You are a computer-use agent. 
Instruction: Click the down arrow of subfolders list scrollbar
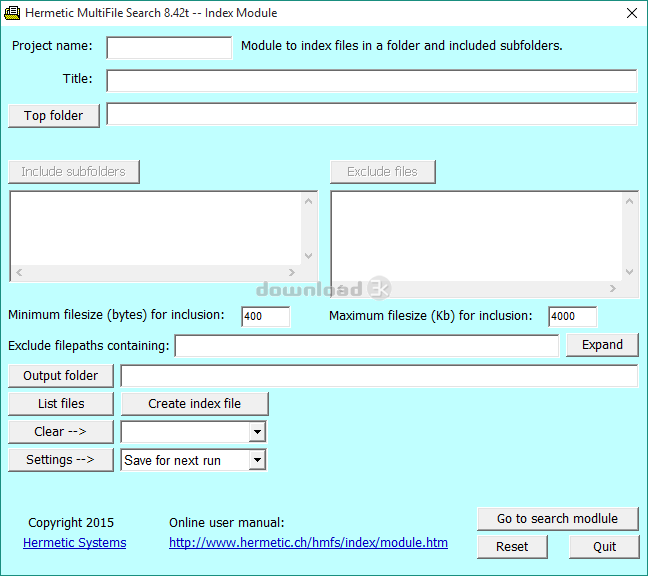[x=308, y=255]
